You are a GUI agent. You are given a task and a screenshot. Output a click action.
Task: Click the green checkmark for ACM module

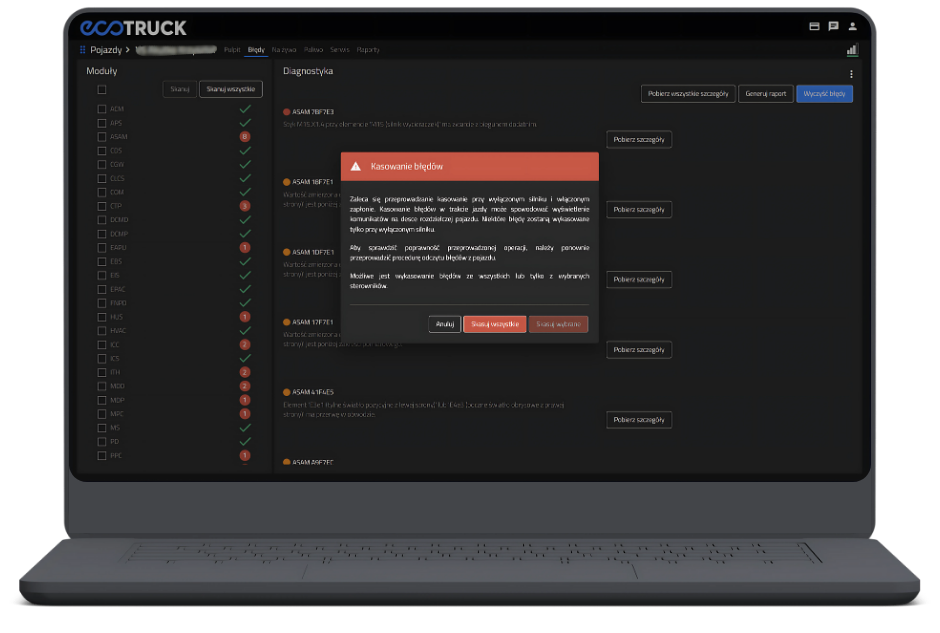(x=245, y=108)
